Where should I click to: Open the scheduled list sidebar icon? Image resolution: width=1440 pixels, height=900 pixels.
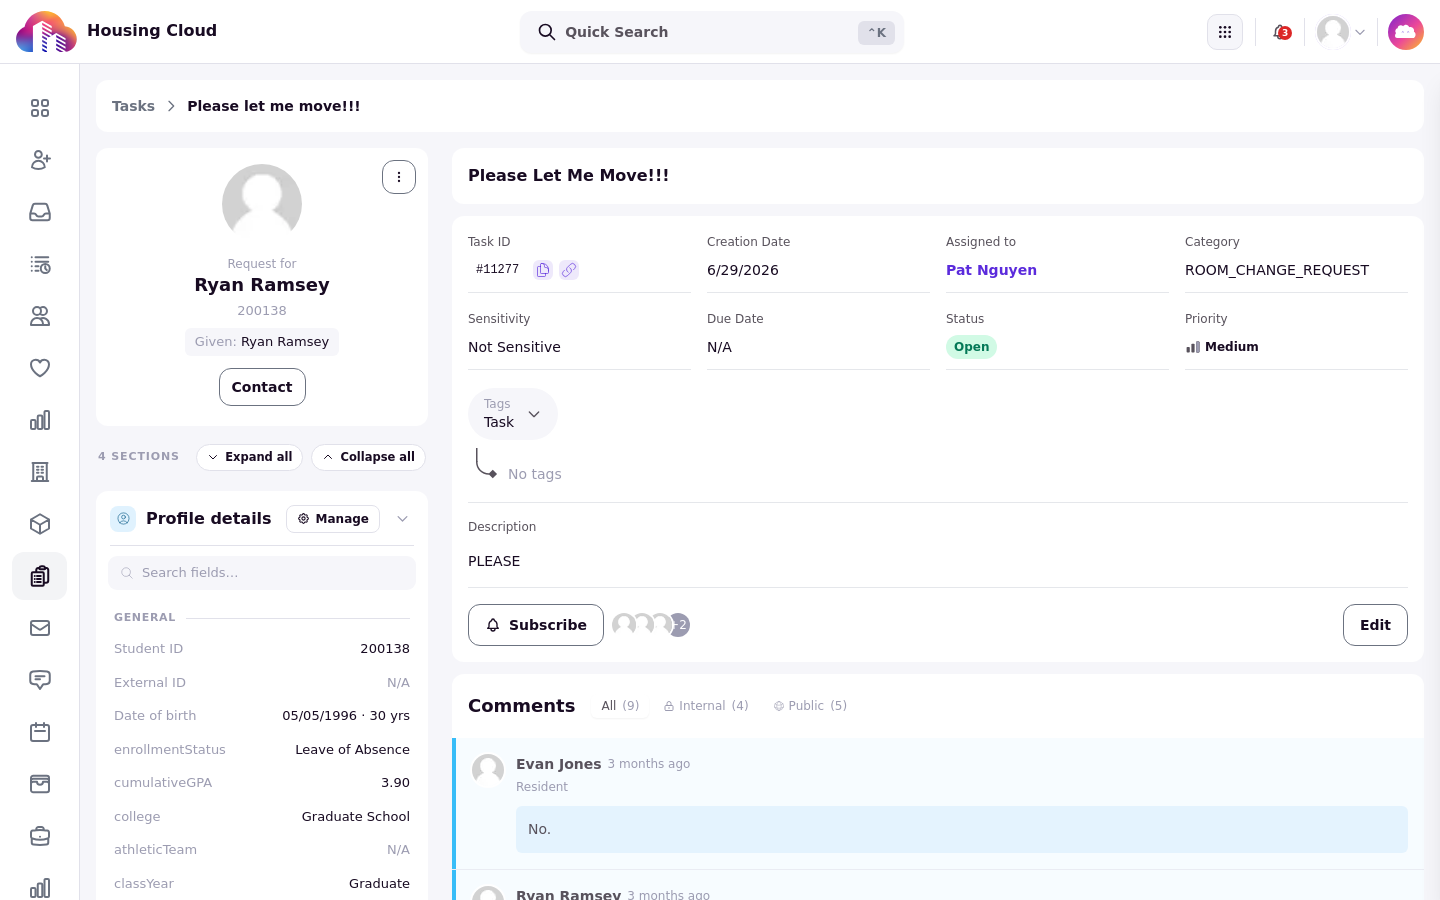(x=40, y=264)
